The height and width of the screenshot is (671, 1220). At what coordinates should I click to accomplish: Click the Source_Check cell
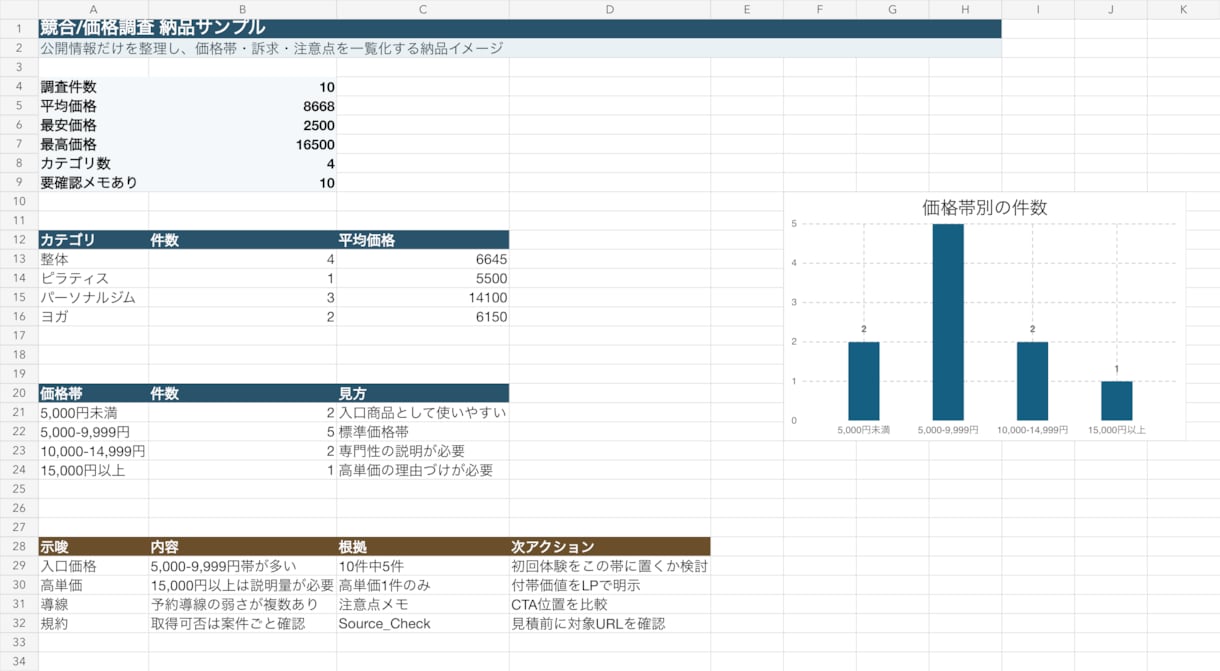coord(423,623)
